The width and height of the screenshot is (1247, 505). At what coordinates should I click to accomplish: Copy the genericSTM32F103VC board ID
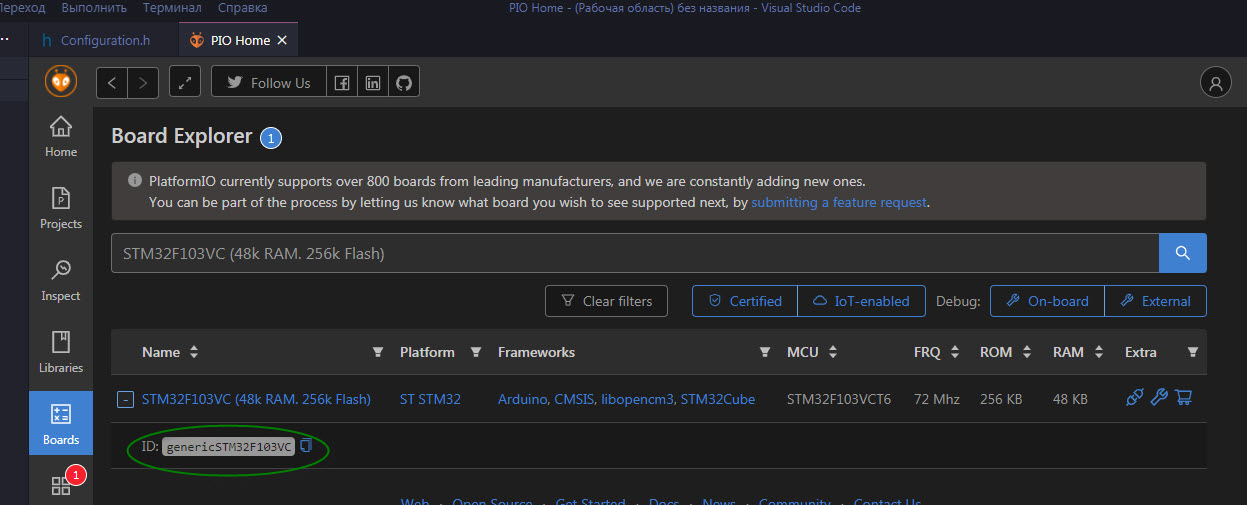[x=306, y=446]
